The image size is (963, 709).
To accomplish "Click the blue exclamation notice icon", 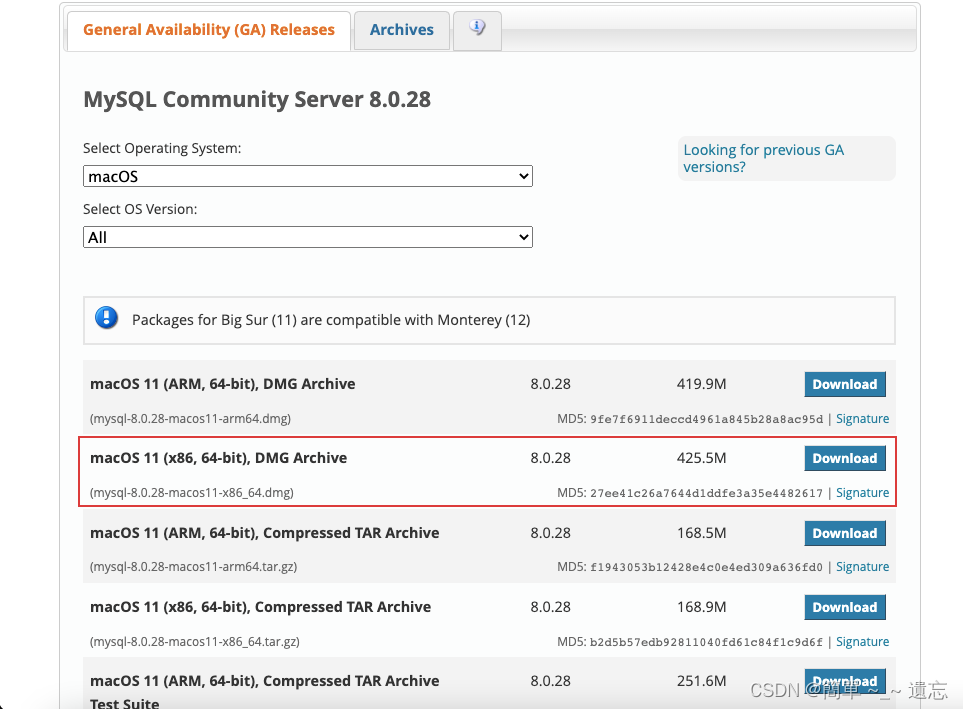I will [106, 318].
